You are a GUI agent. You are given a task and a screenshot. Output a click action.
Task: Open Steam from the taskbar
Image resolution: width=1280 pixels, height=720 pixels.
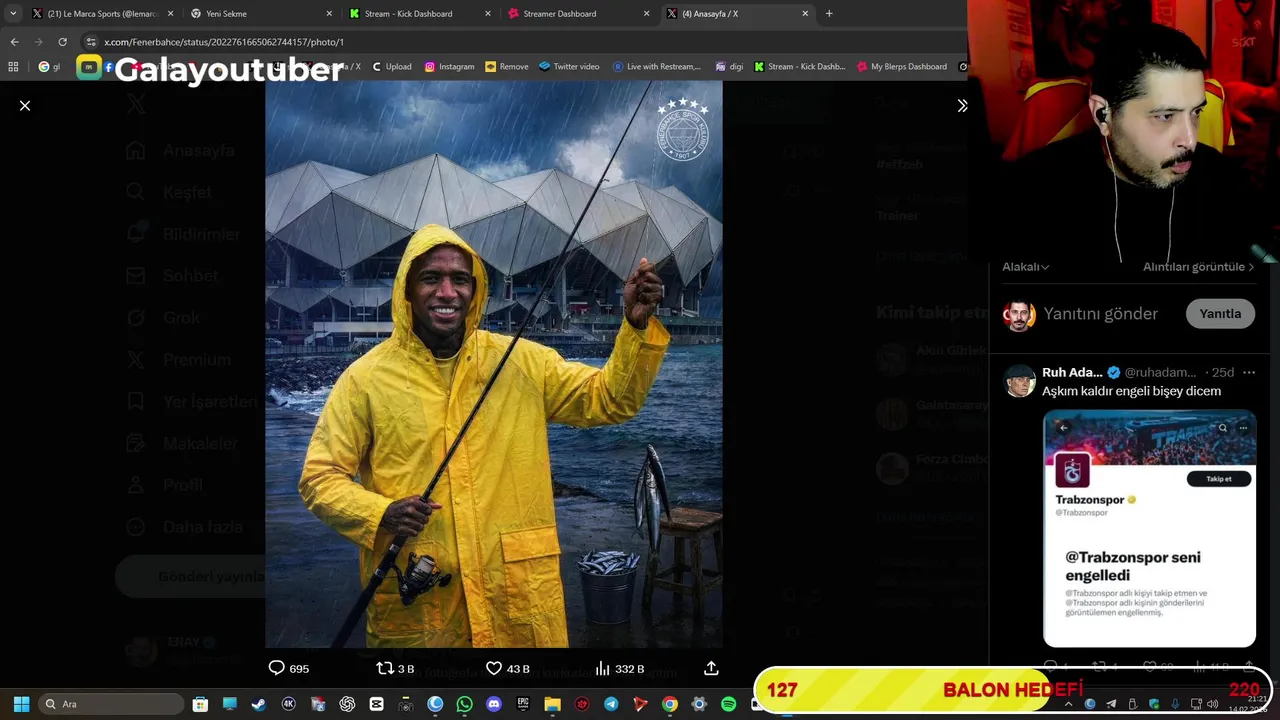(x=258, y=704)
